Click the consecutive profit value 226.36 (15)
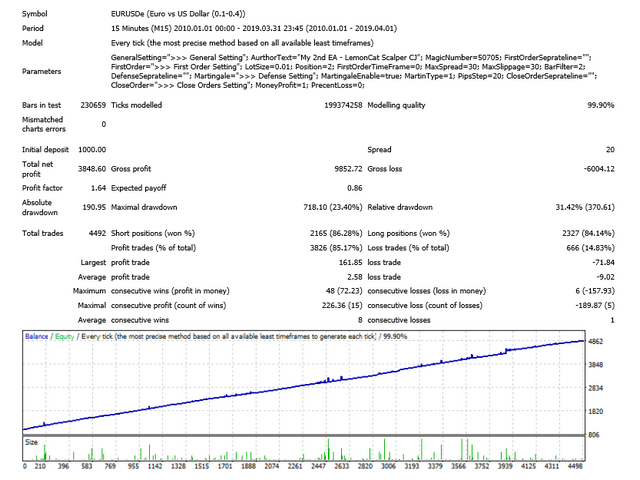 [342, 305]
